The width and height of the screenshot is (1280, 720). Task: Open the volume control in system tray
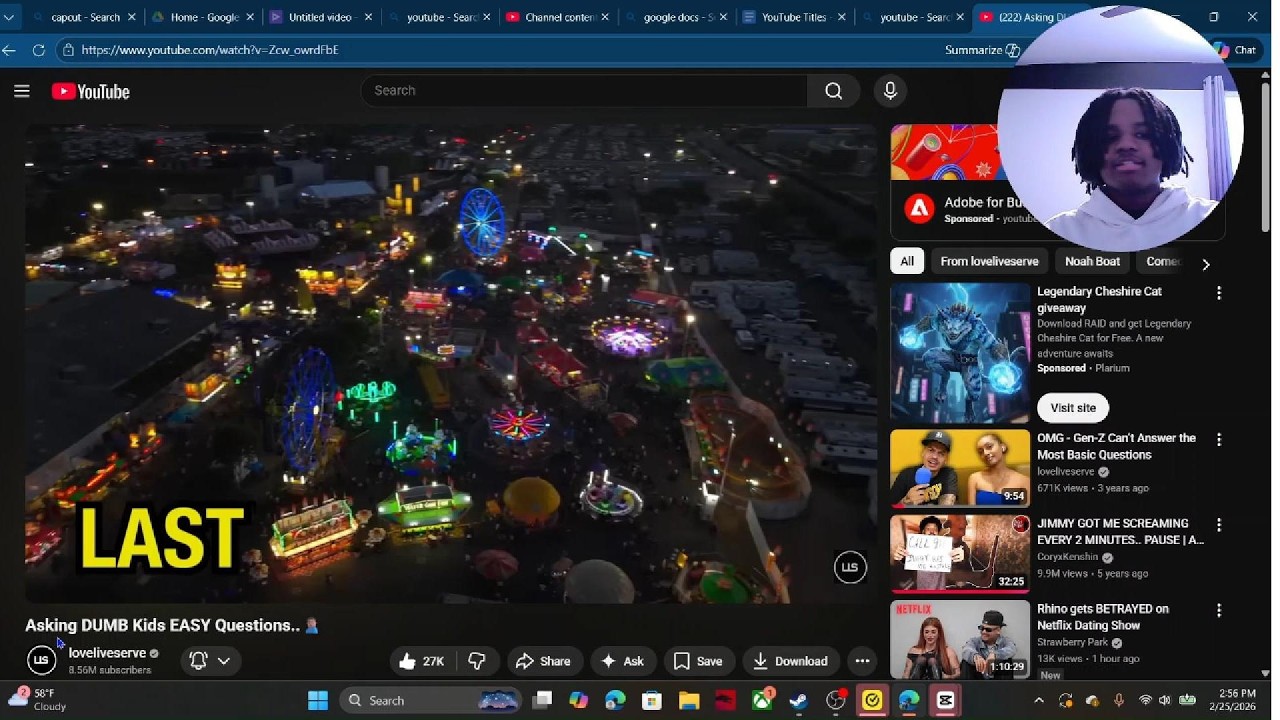1164,701
